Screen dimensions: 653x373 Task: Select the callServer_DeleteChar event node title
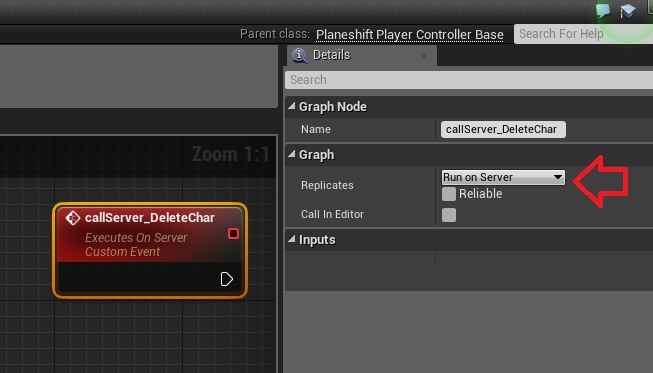point(150,218)
